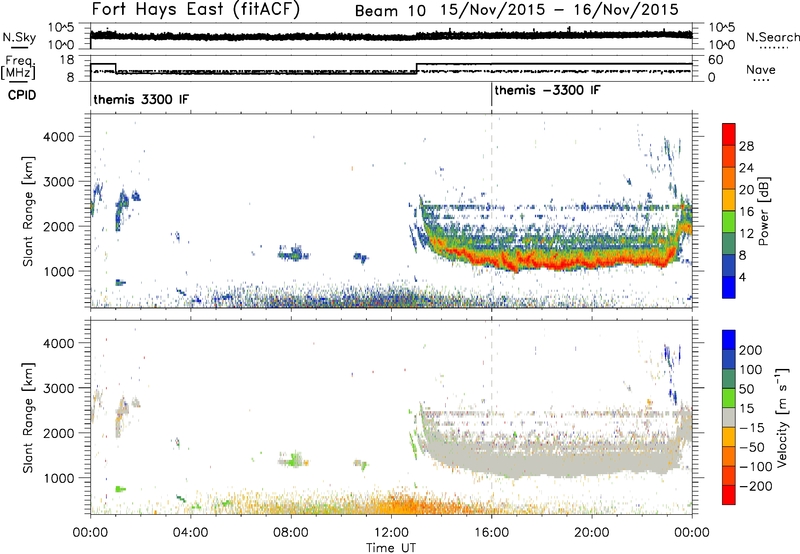Click the black noise trace in the top panel
Screen dimensions: 800x554
pos(391,36)
